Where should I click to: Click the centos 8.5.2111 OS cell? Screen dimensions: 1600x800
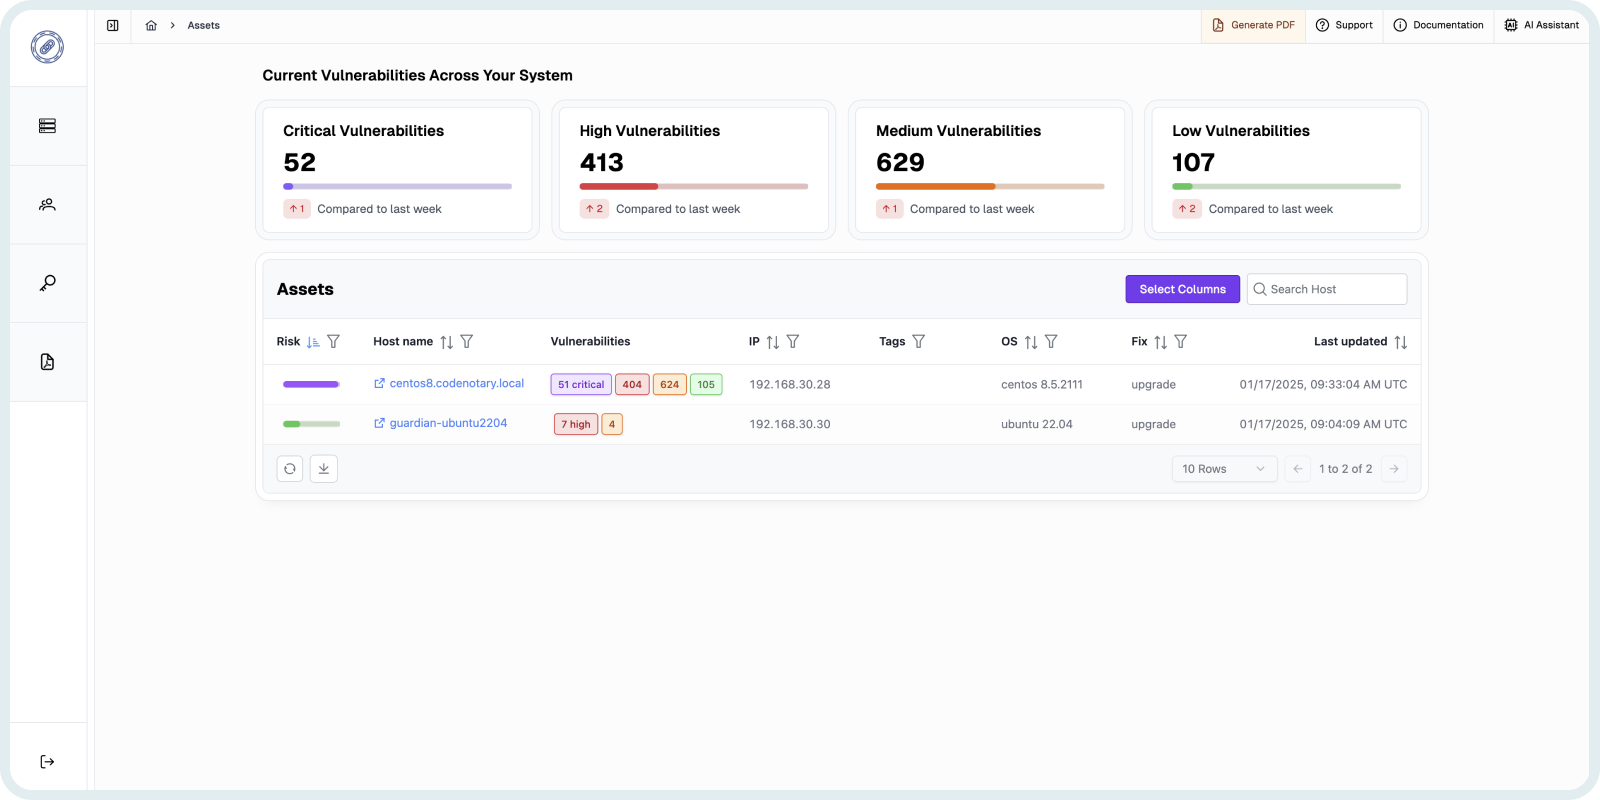coord(1042,384)
